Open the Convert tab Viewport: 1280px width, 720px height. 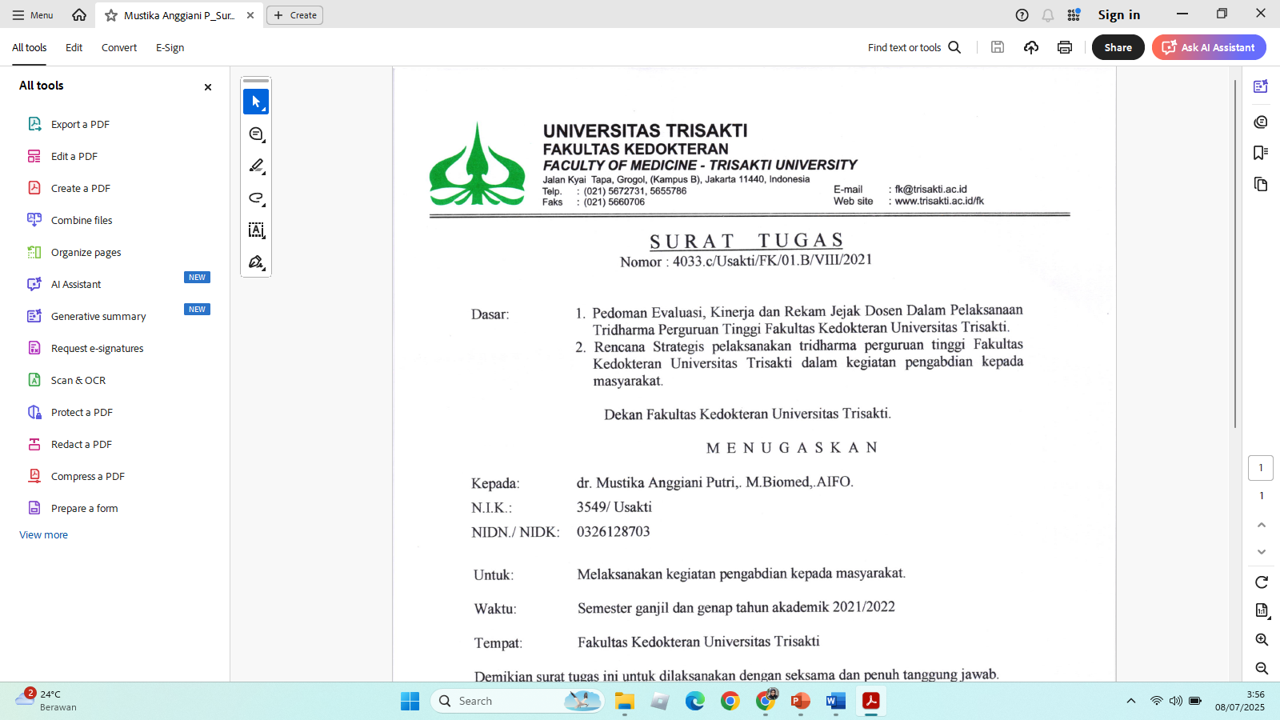pos(119,47)
